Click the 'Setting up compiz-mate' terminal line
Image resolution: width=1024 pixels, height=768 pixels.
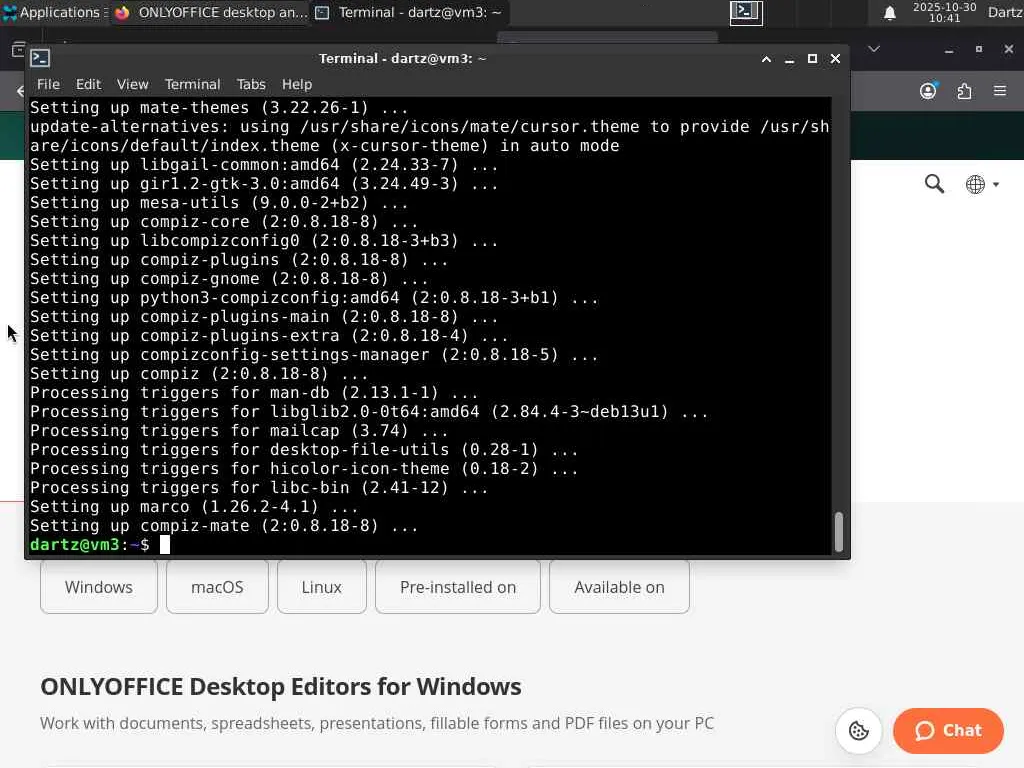pyautogui.click(x=224, y=526)
